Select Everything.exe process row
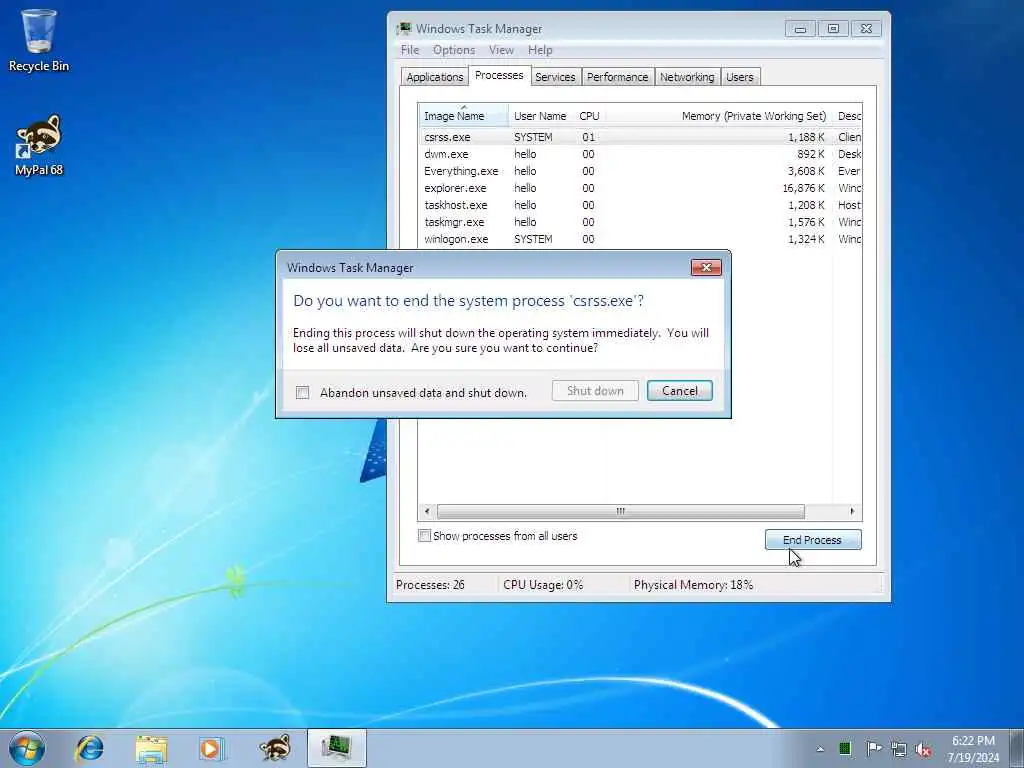This screenshot has width=1024, height=768. [640, 171]
